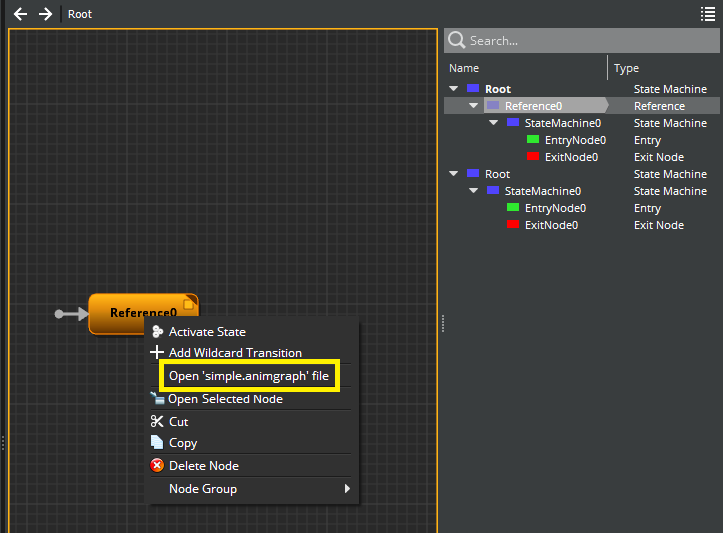The width and height of the screenshot is (723, 533).
Task: Collapse the first Root tree item
Action: (455, 89)
